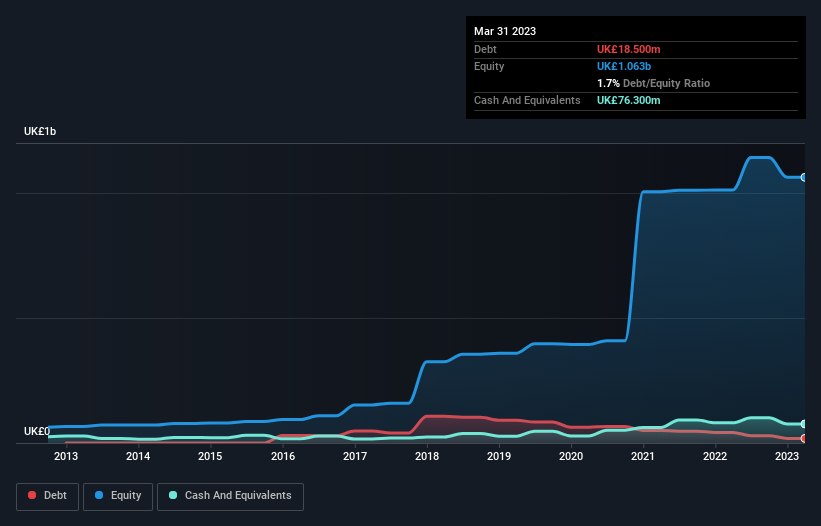
Task: Click the 2023 x-axis label
Action: coord(787,456)
